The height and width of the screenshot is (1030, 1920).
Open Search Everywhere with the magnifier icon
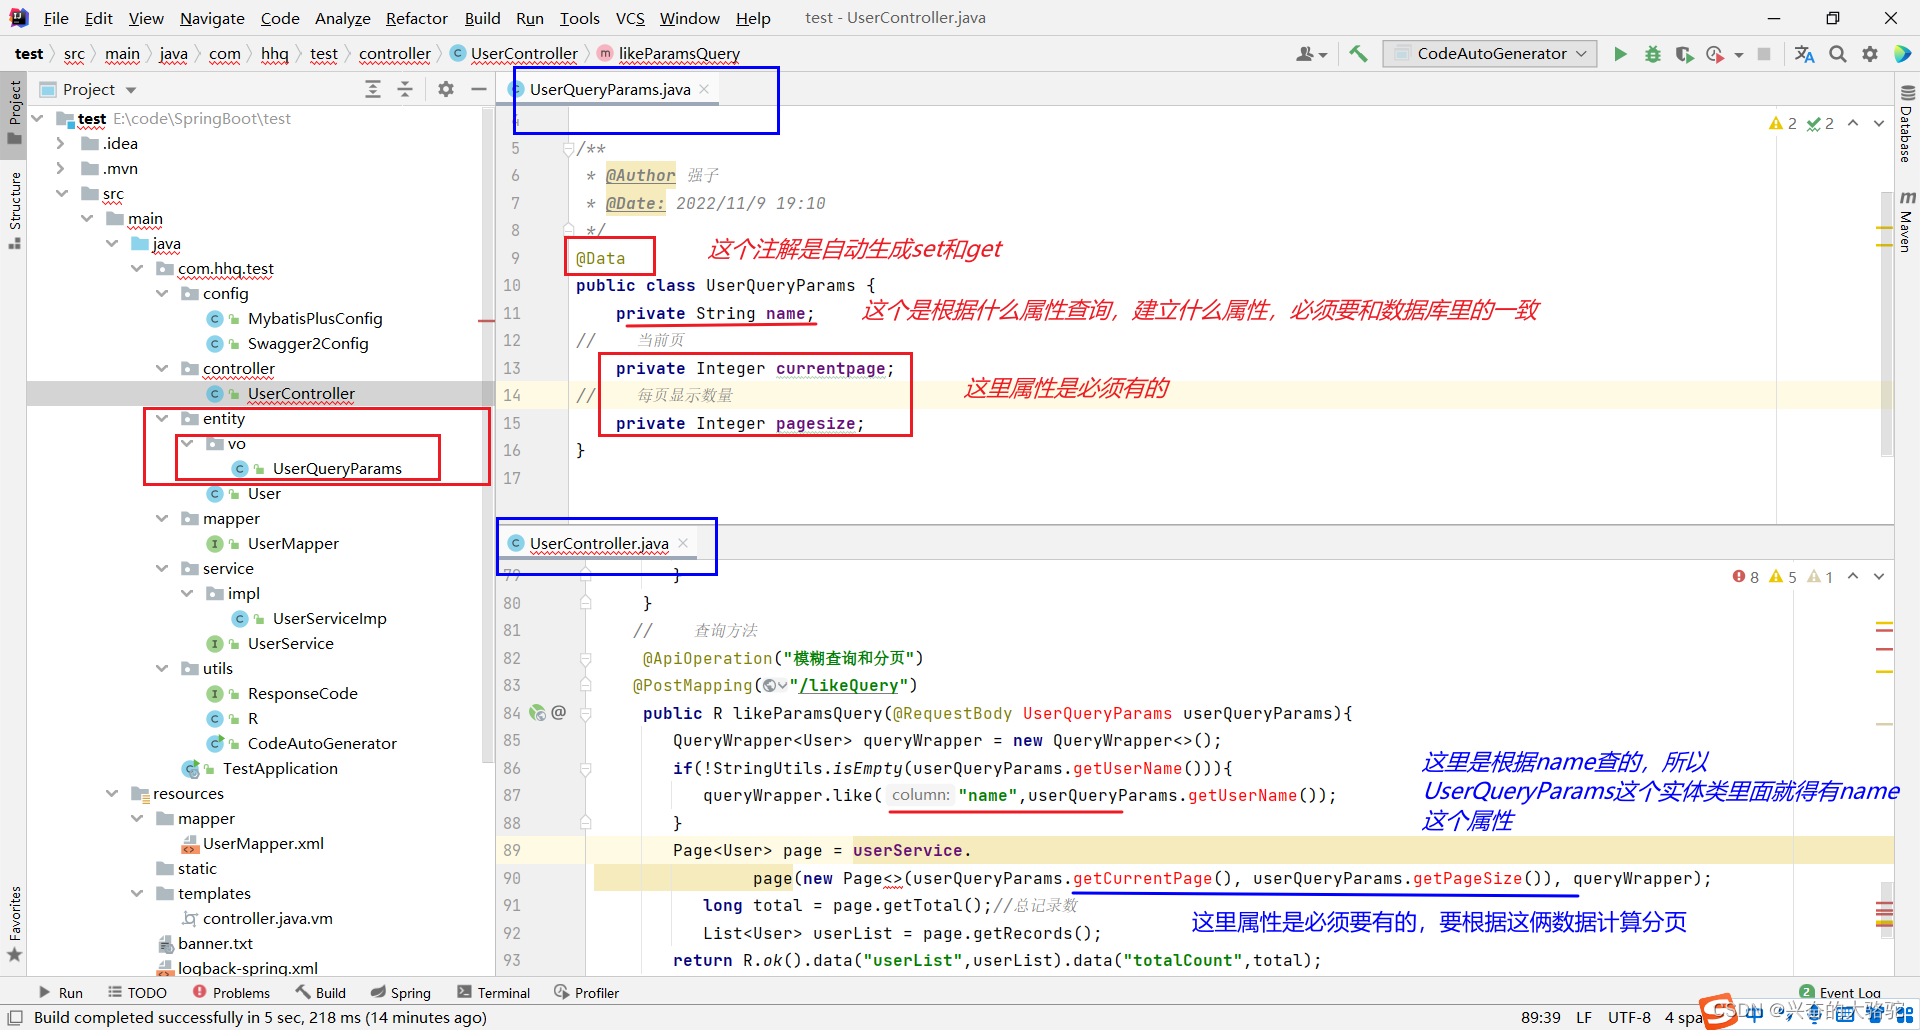point(1837,53)
